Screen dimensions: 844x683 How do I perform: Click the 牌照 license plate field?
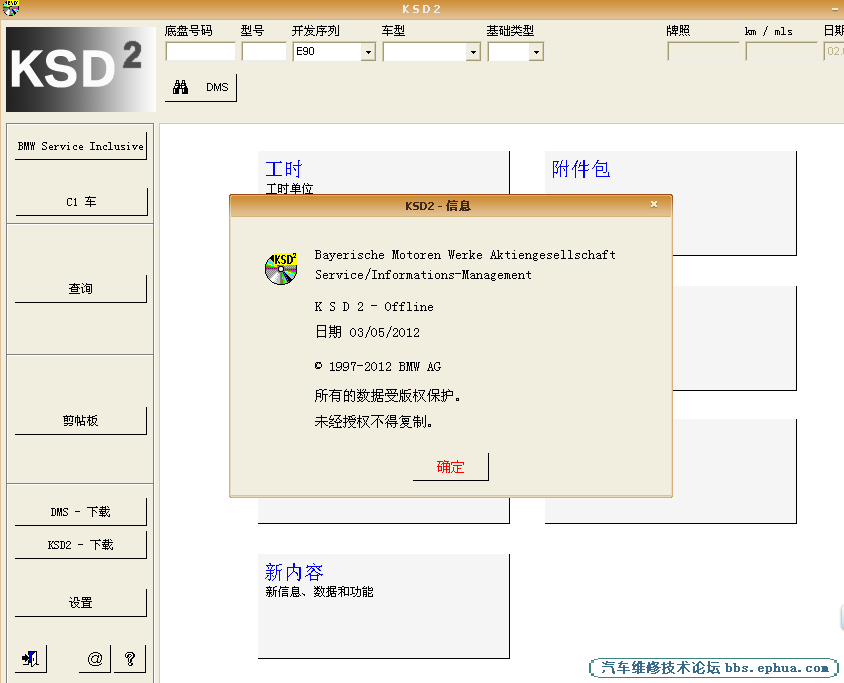tap(704, 52)
